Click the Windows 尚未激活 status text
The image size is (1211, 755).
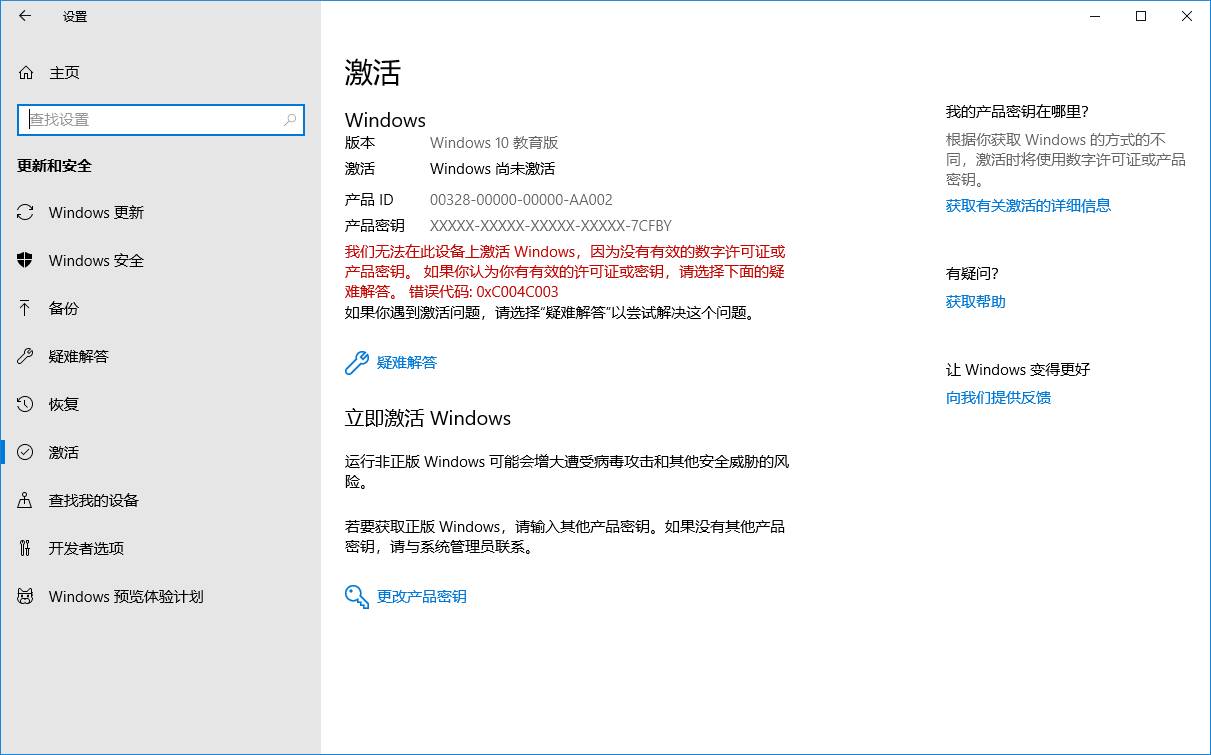[x=492, y=169]
